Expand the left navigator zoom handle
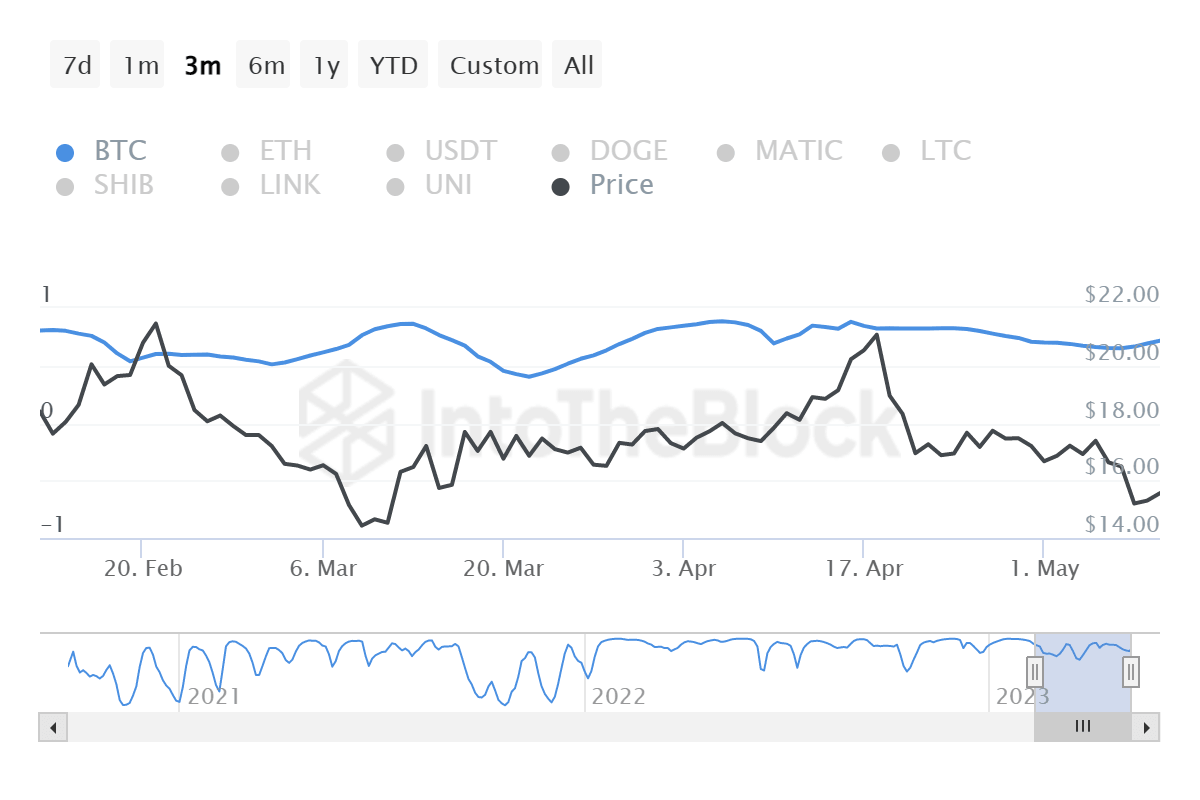The height and width of the screenshot is (800, 1200). (x=1035, y=672)
